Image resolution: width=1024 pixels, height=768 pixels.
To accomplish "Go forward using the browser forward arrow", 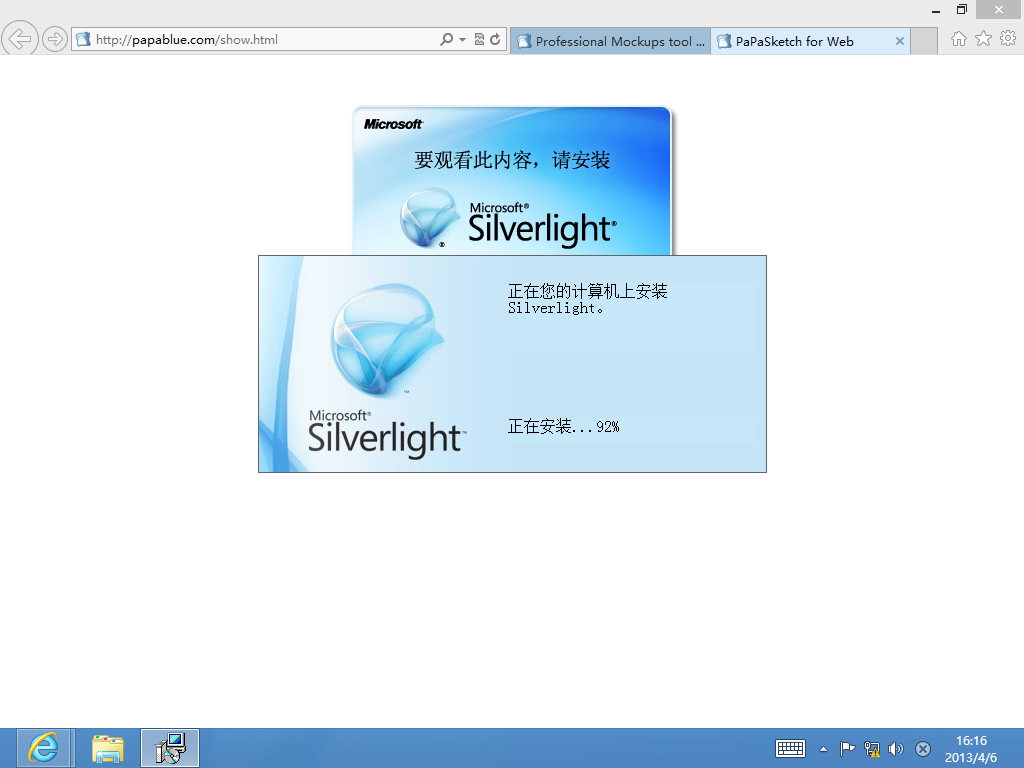I will (x=55, y=39).
